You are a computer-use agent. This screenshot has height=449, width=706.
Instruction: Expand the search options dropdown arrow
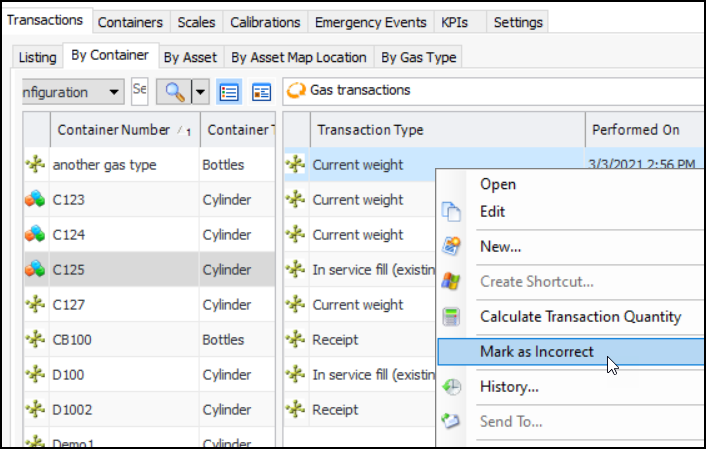(x=200, y=92)
